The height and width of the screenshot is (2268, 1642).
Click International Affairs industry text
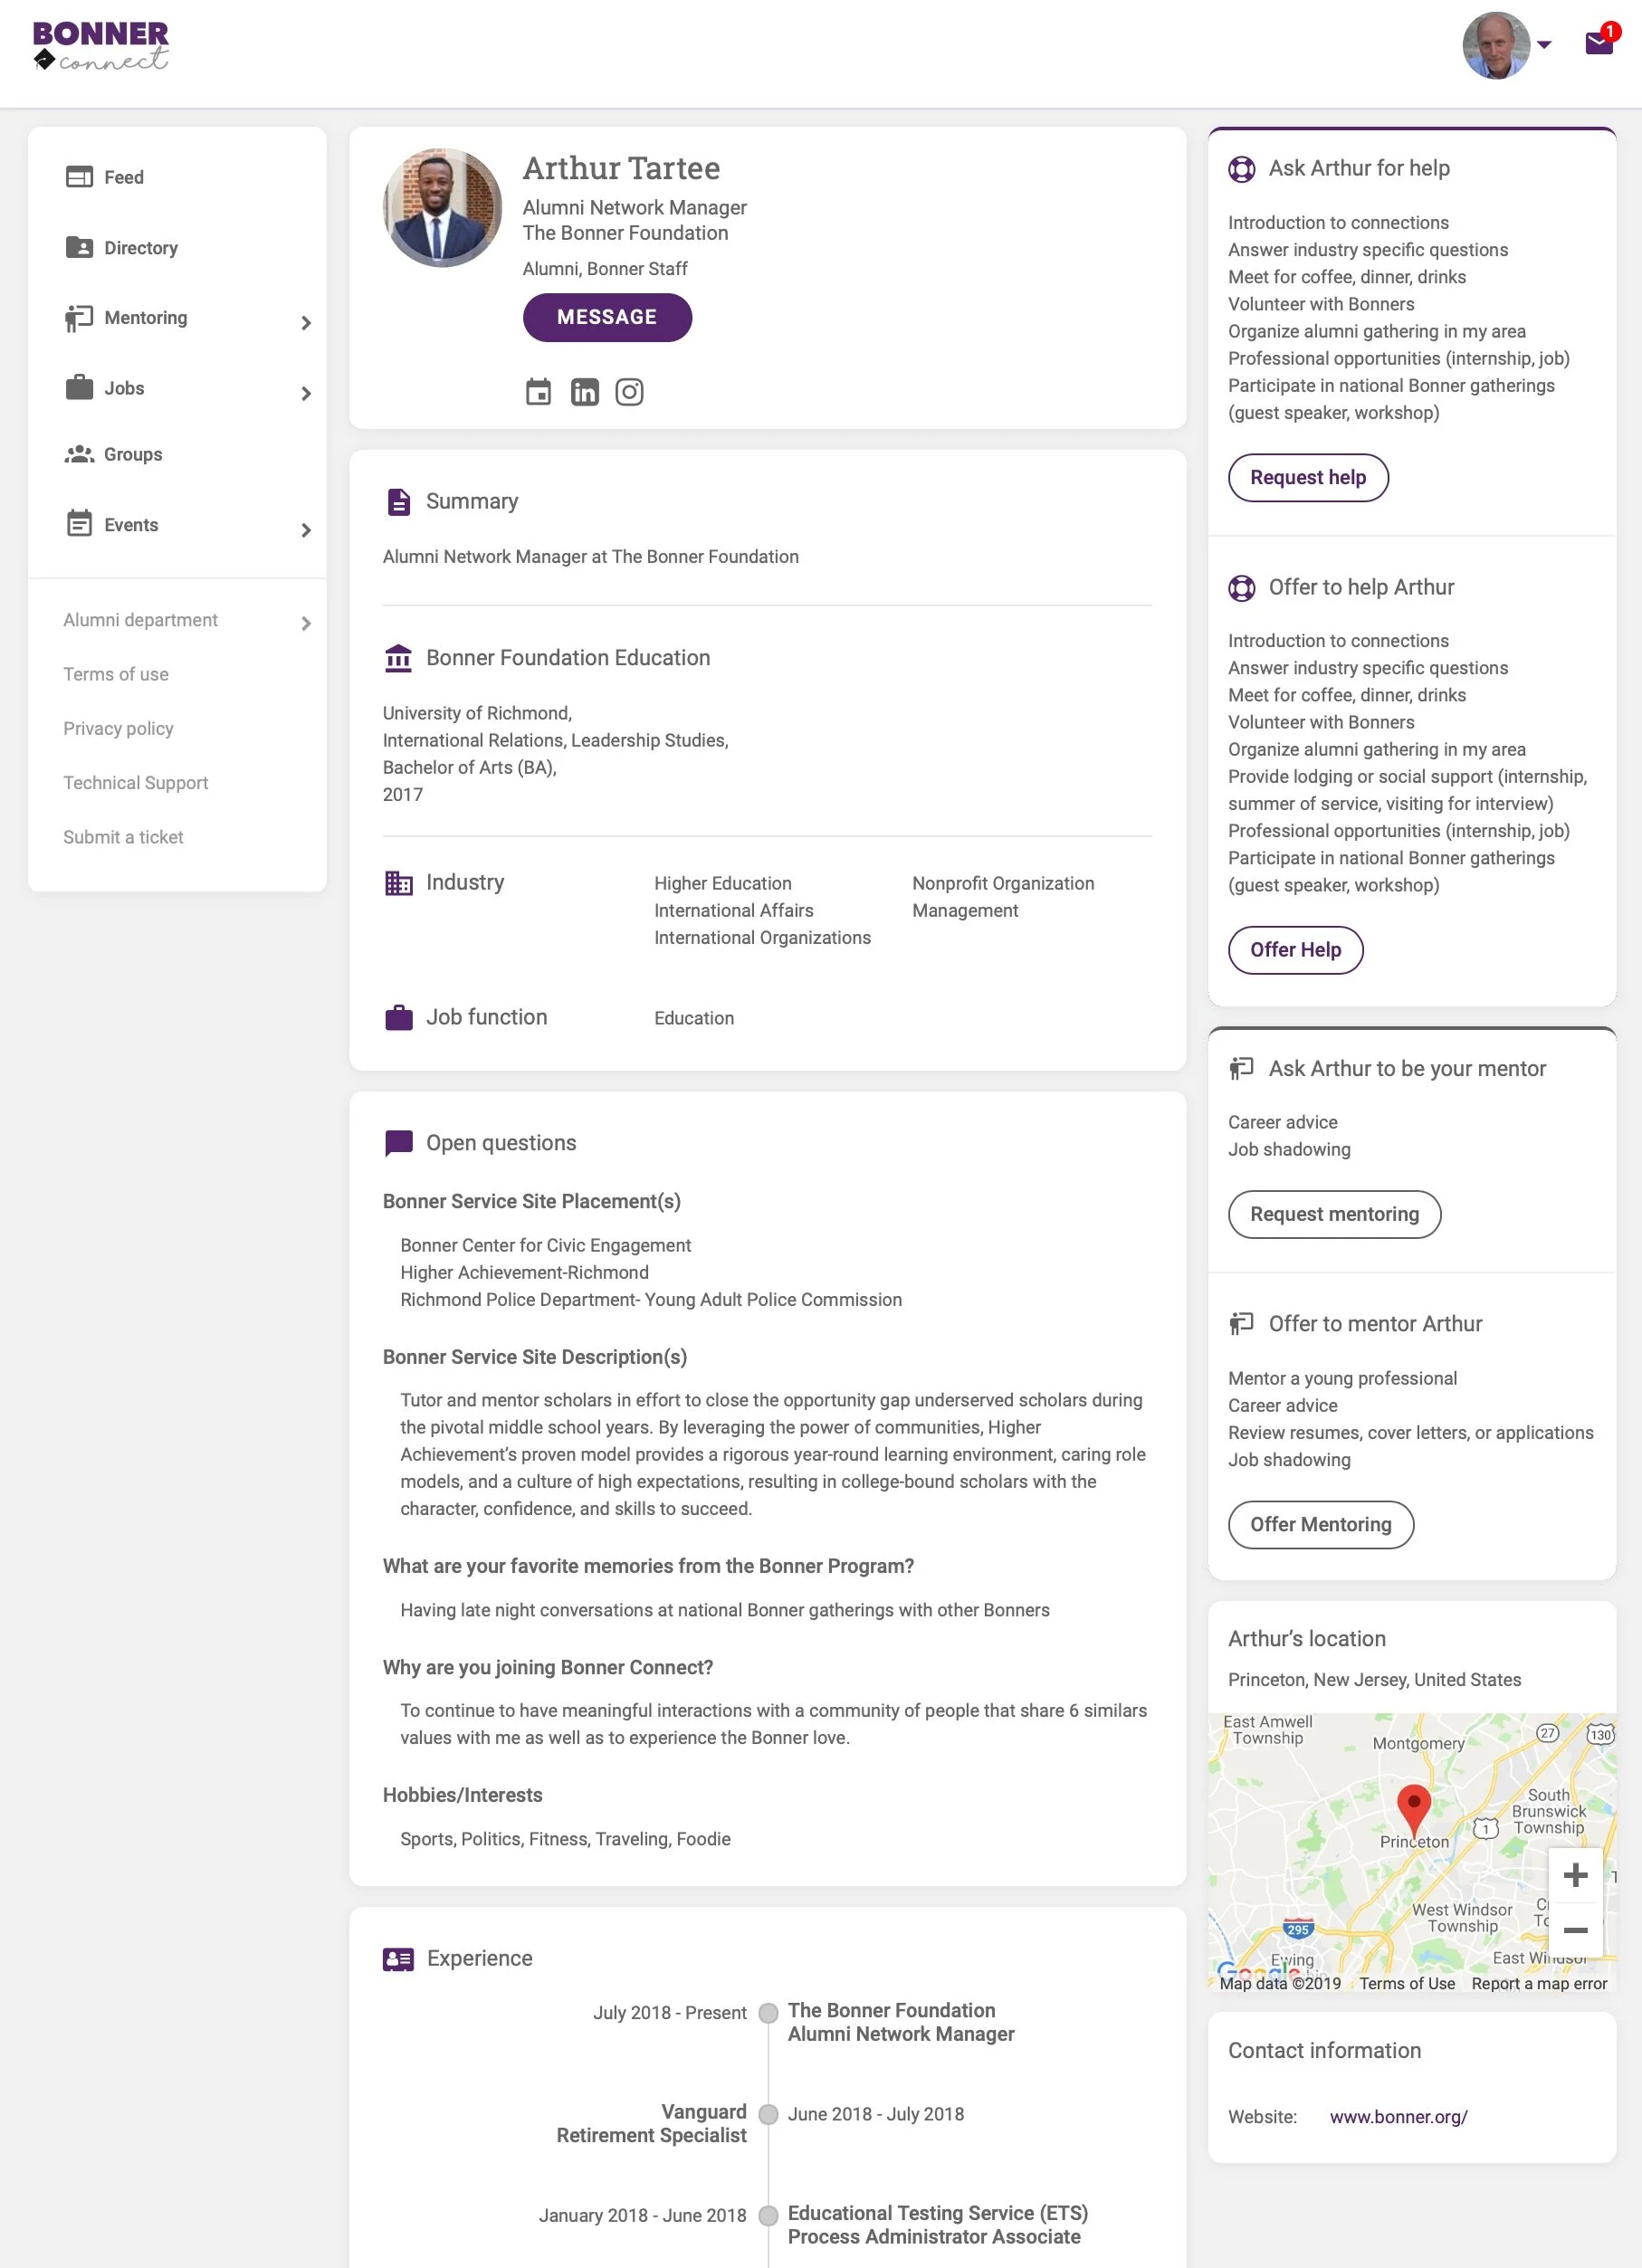click(x=733, y=910)
